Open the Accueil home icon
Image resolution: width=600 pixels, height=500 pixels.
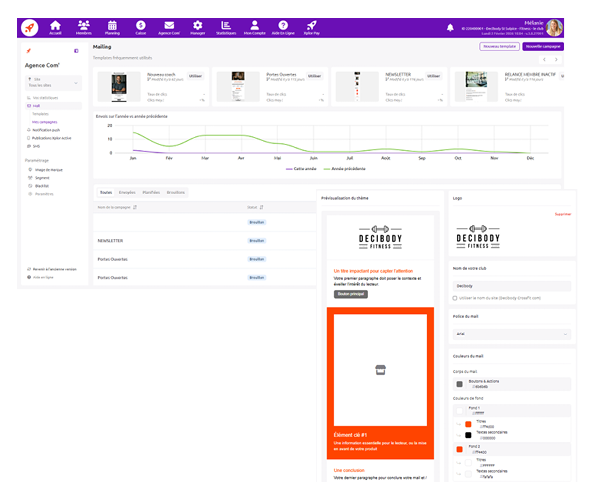(55, 26)
